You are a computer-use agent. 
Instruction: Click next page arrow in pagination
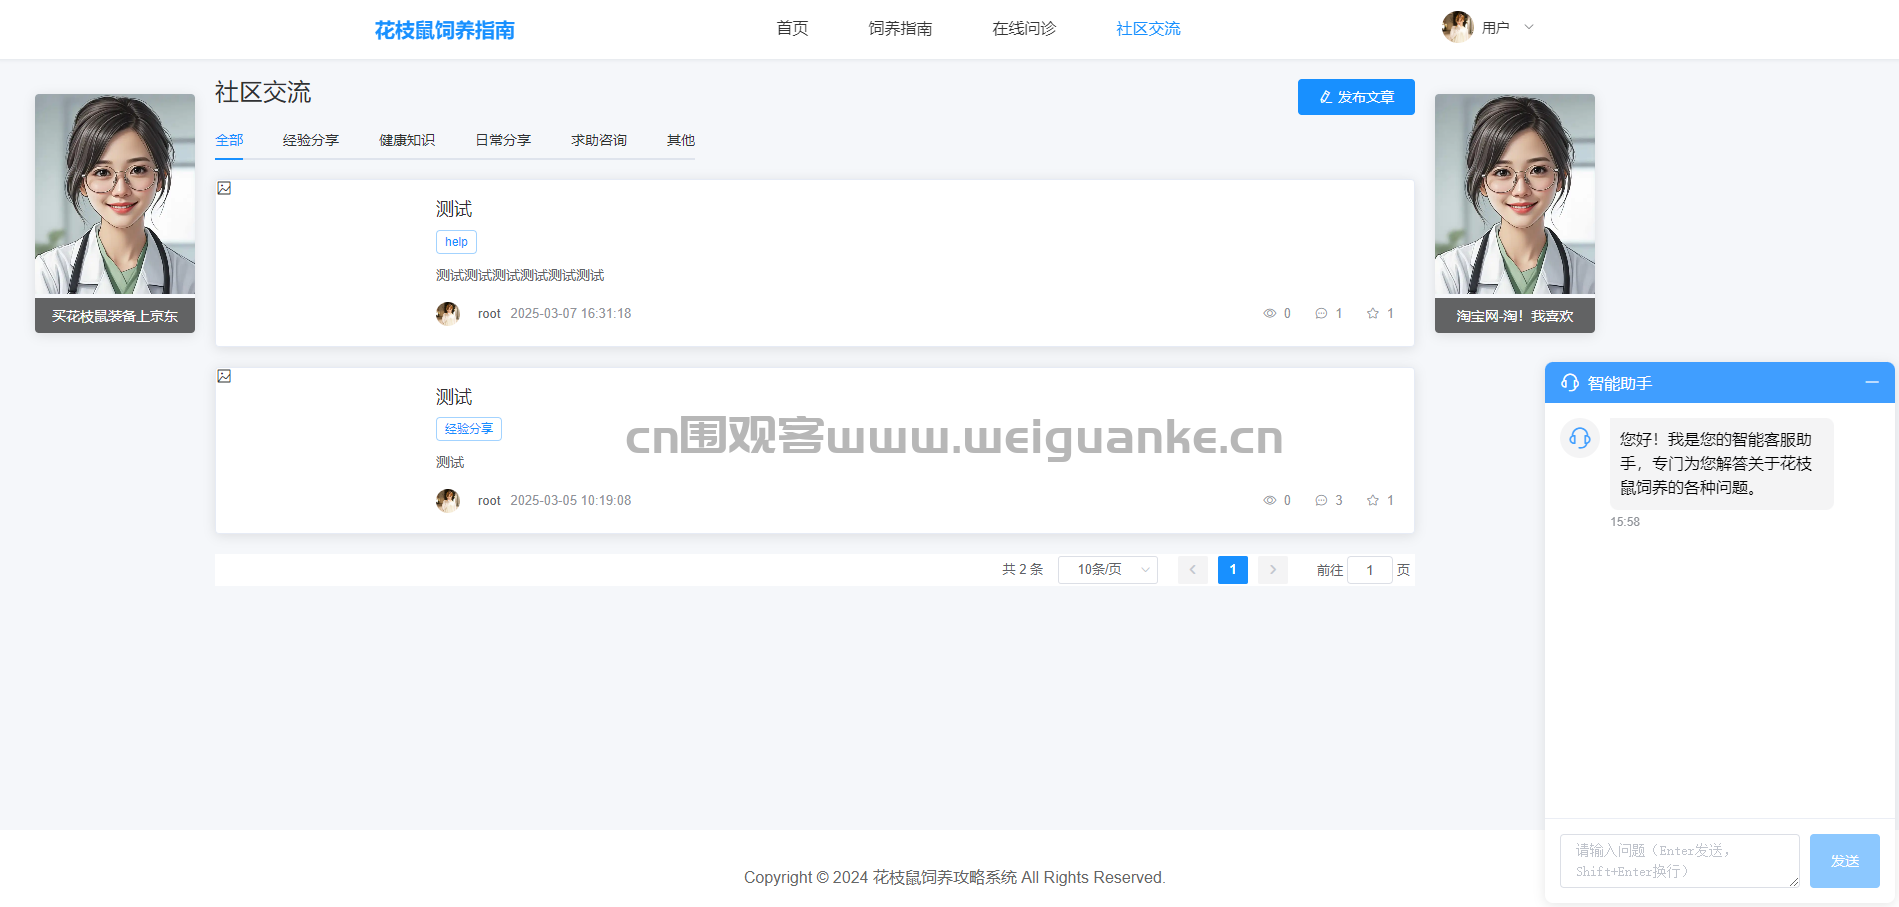1272,570
